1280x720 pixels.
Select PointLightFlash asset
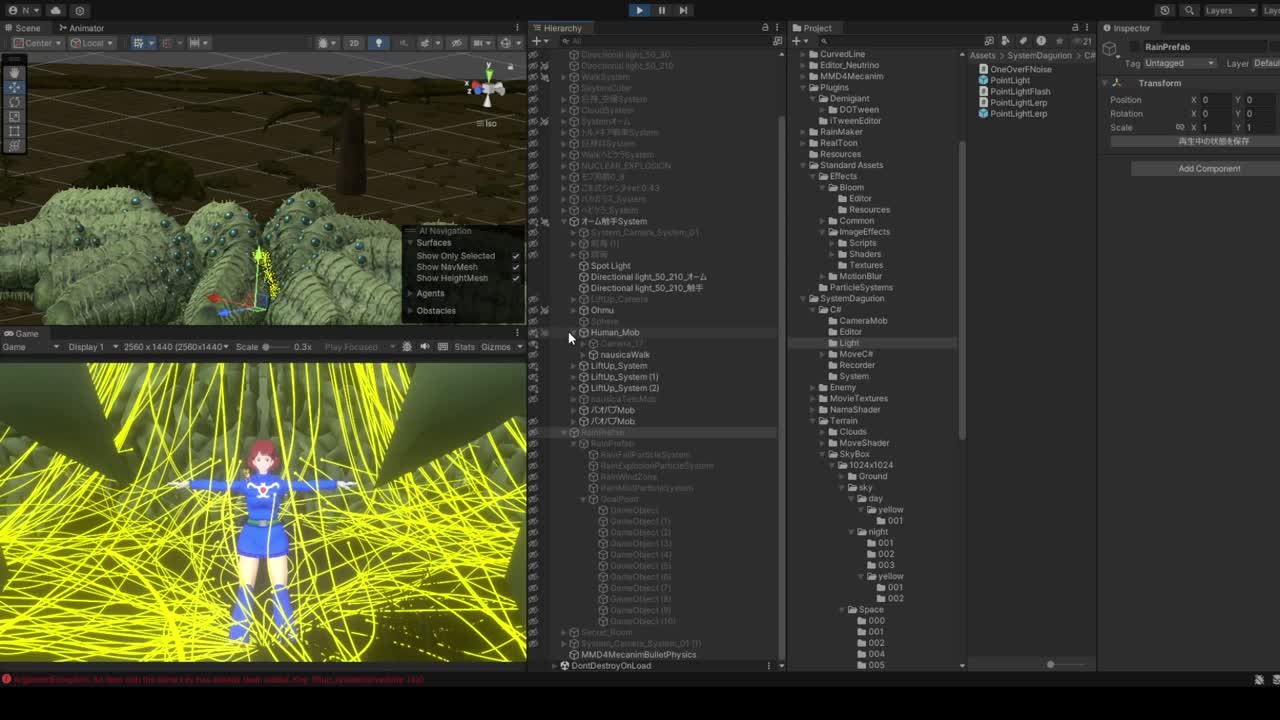pos(1020,92)
